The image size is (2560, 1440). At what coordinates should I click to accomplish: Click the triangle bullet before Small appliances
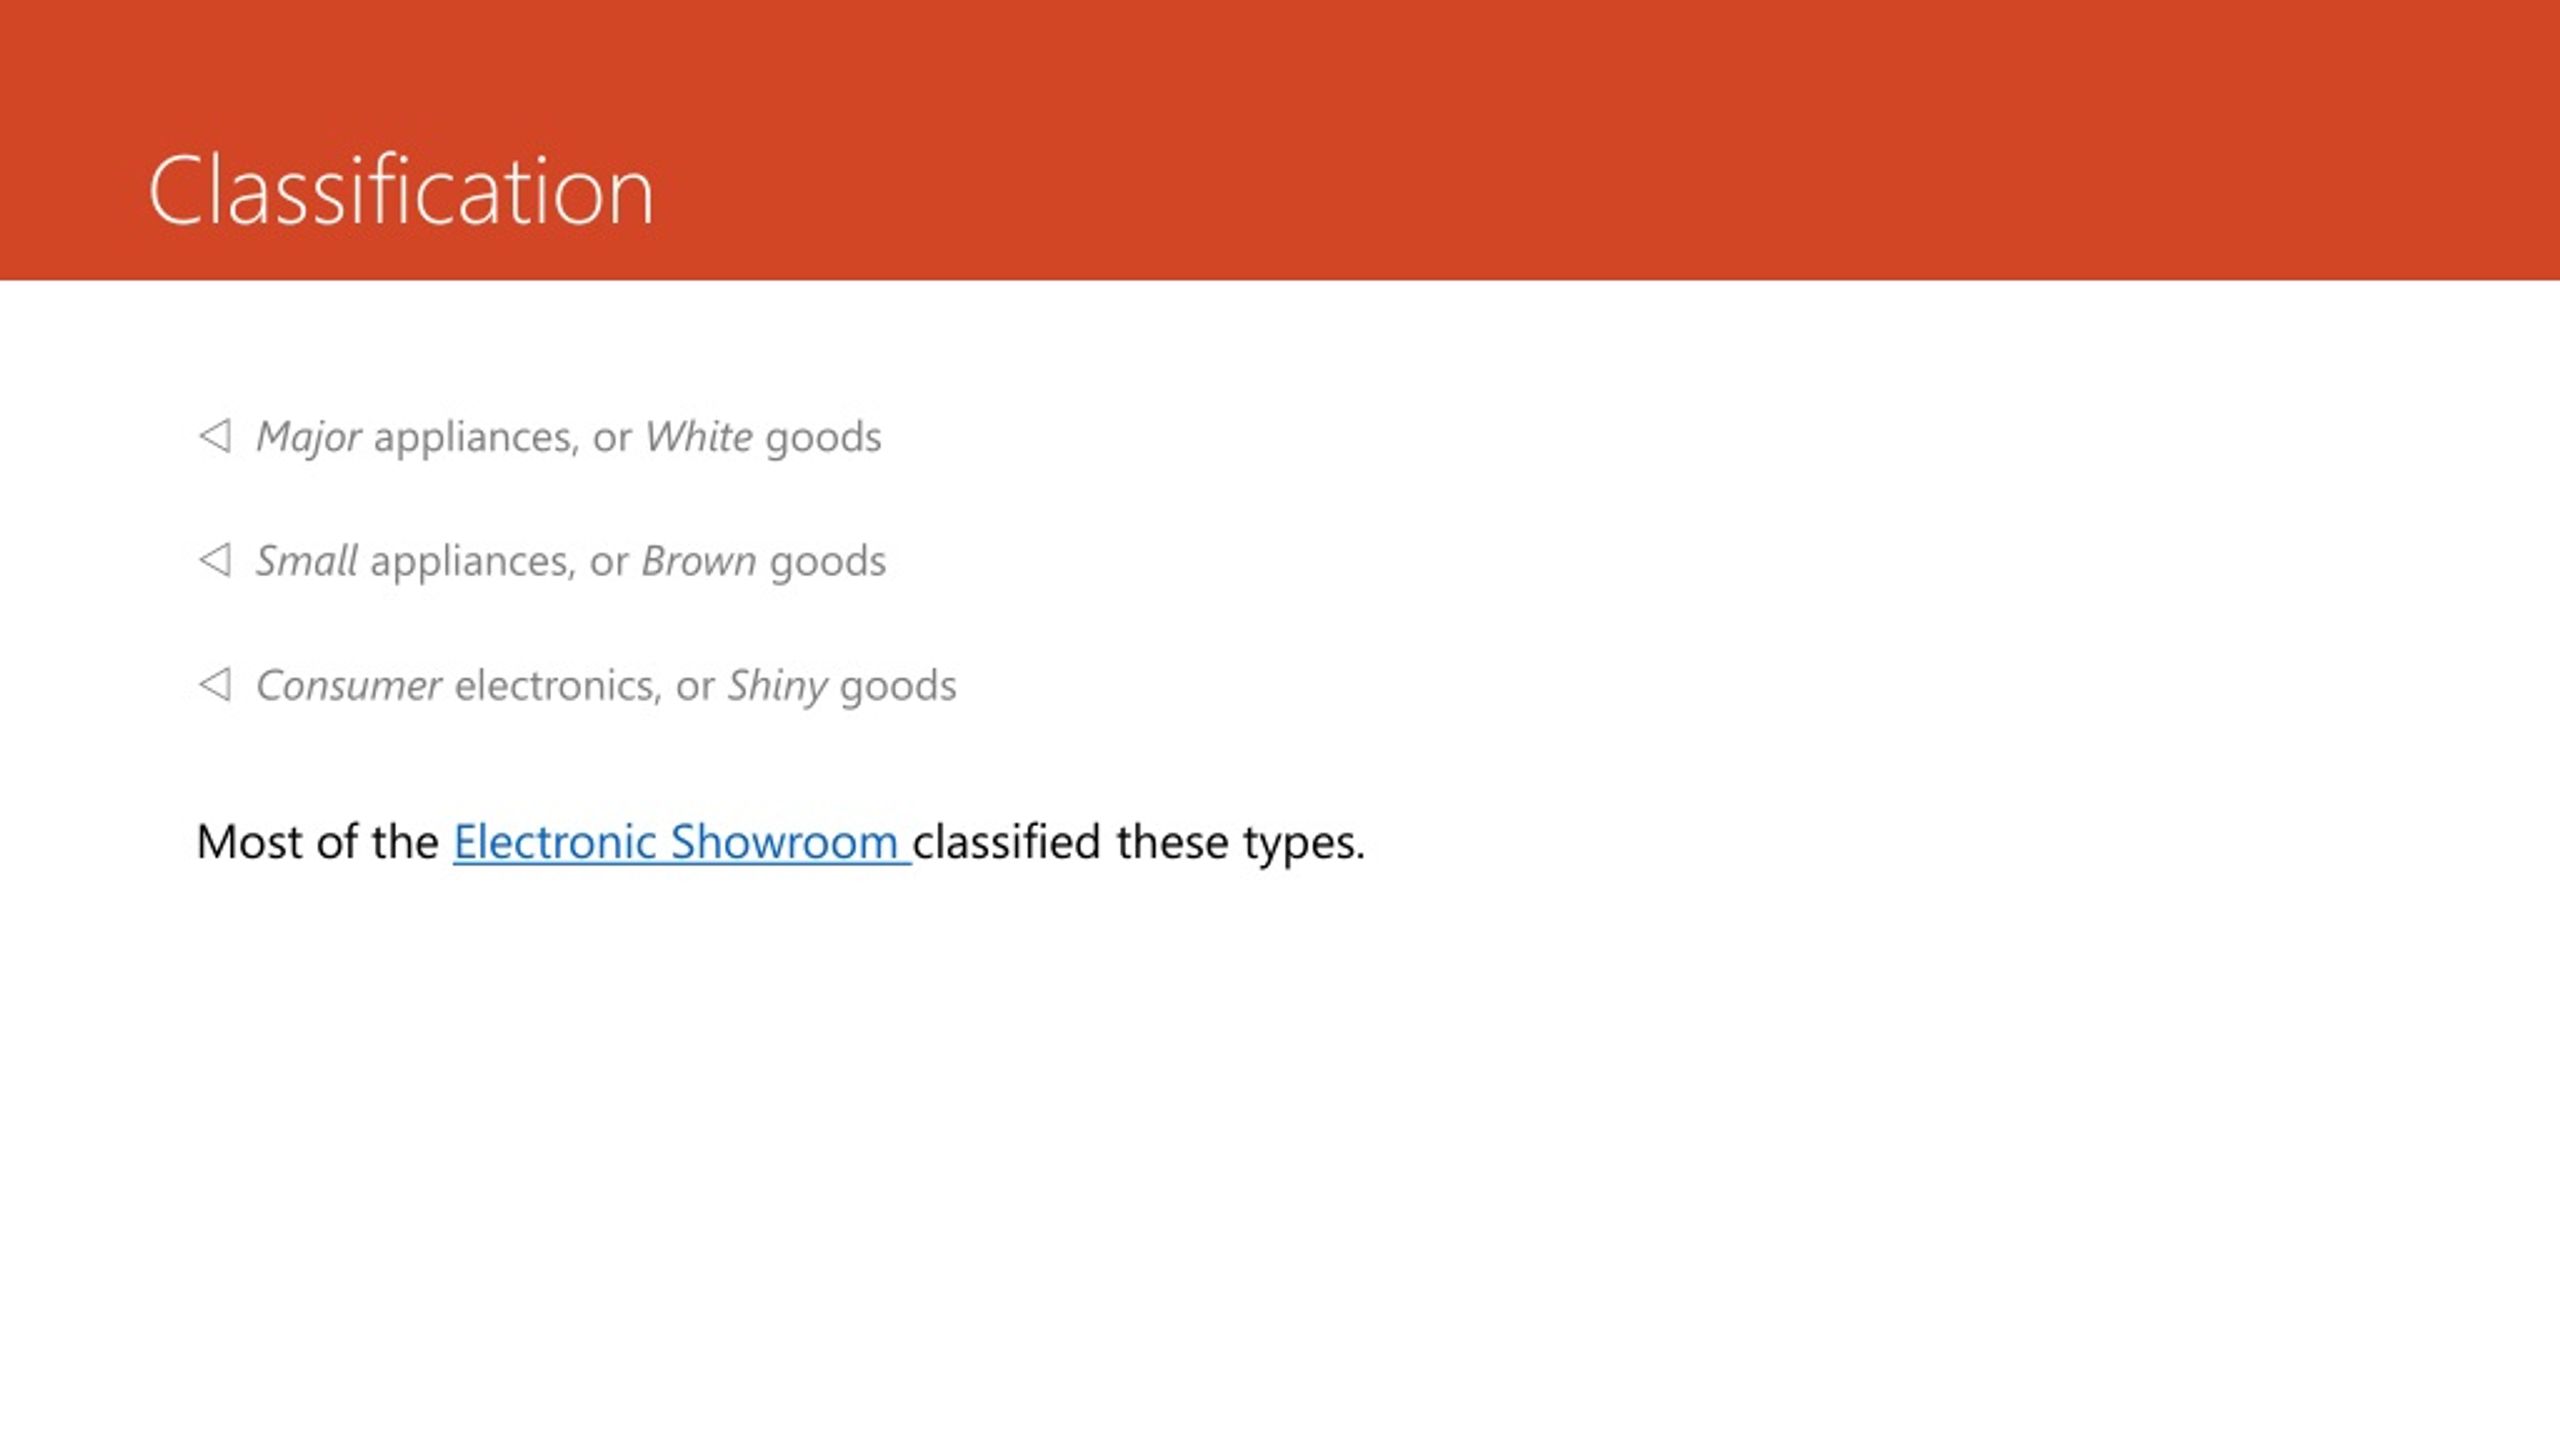tap(215, 560)
